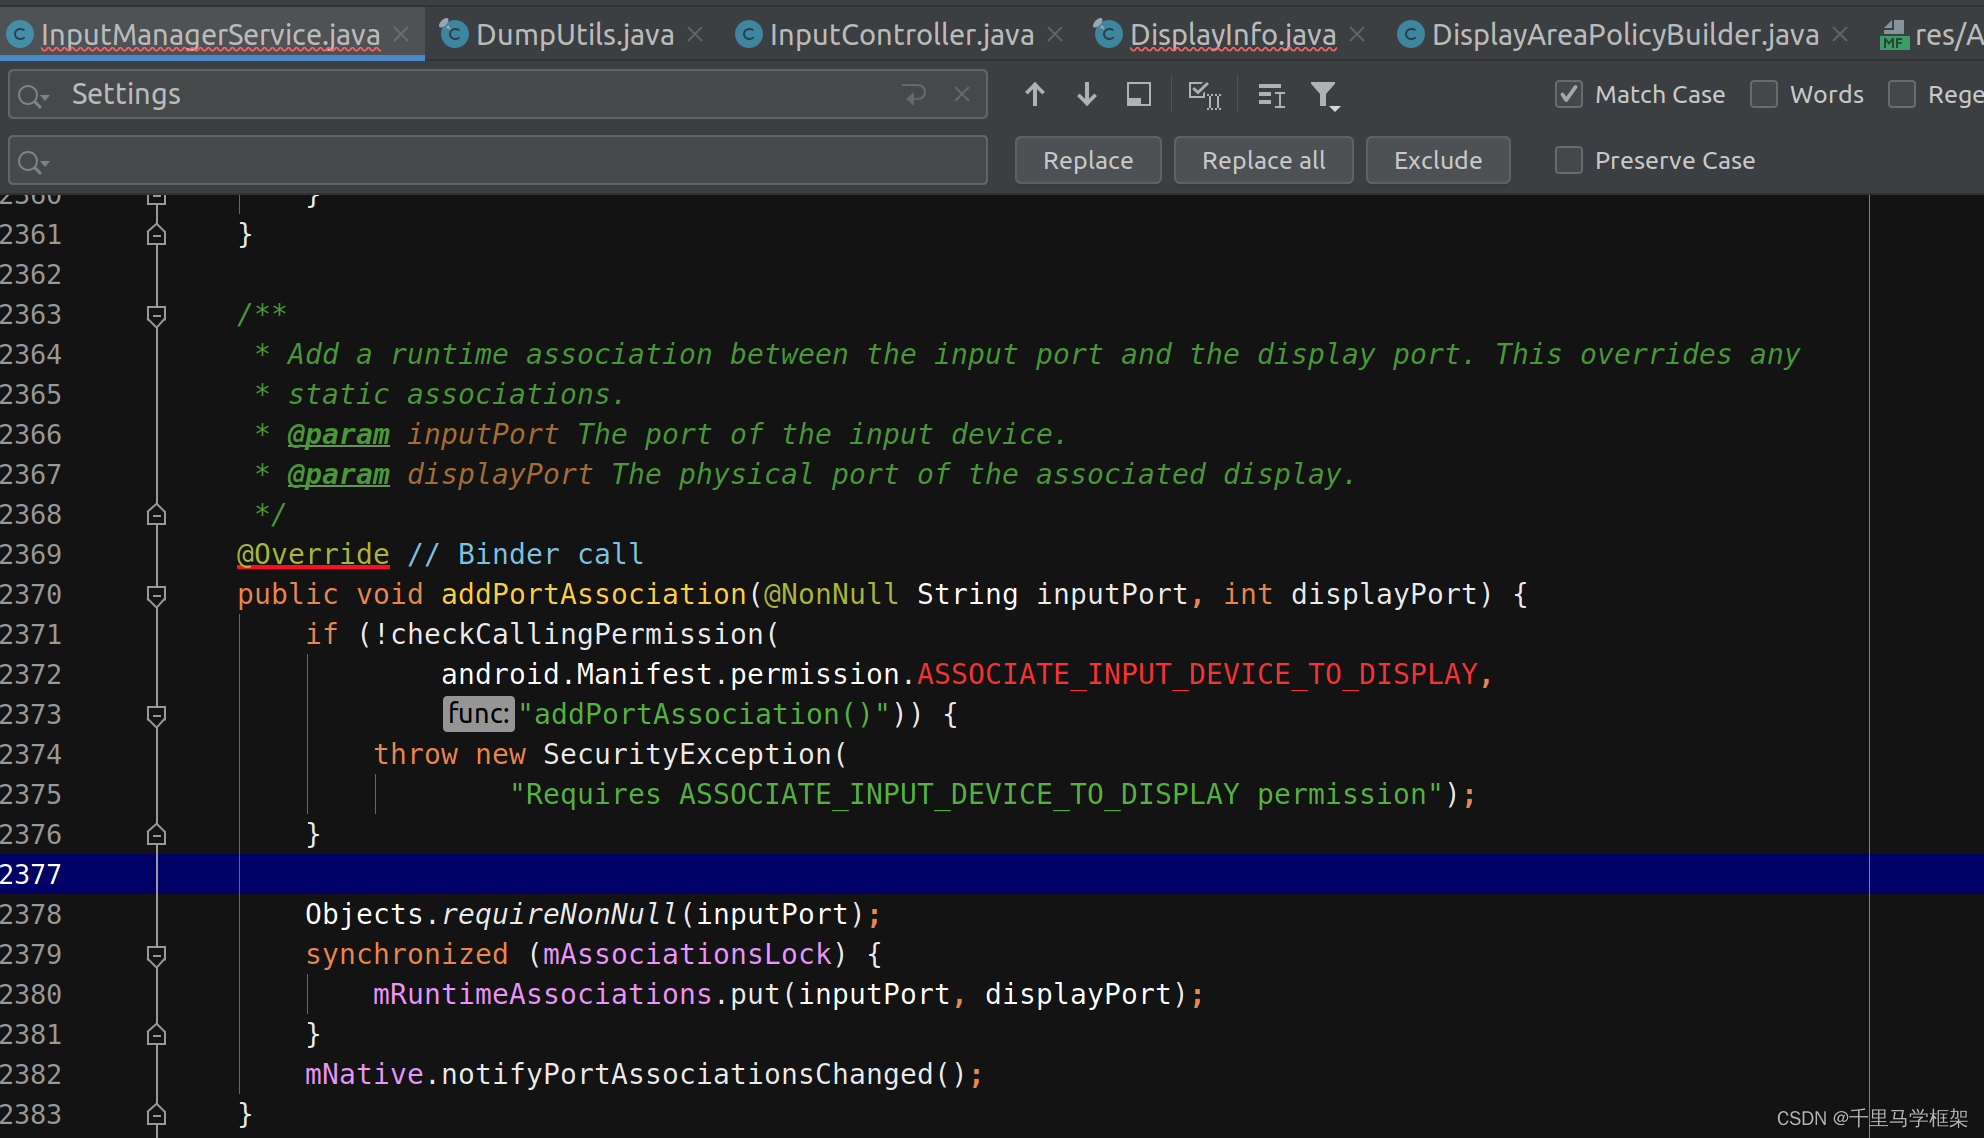Click new line icon in search field

tap(914, 95)
